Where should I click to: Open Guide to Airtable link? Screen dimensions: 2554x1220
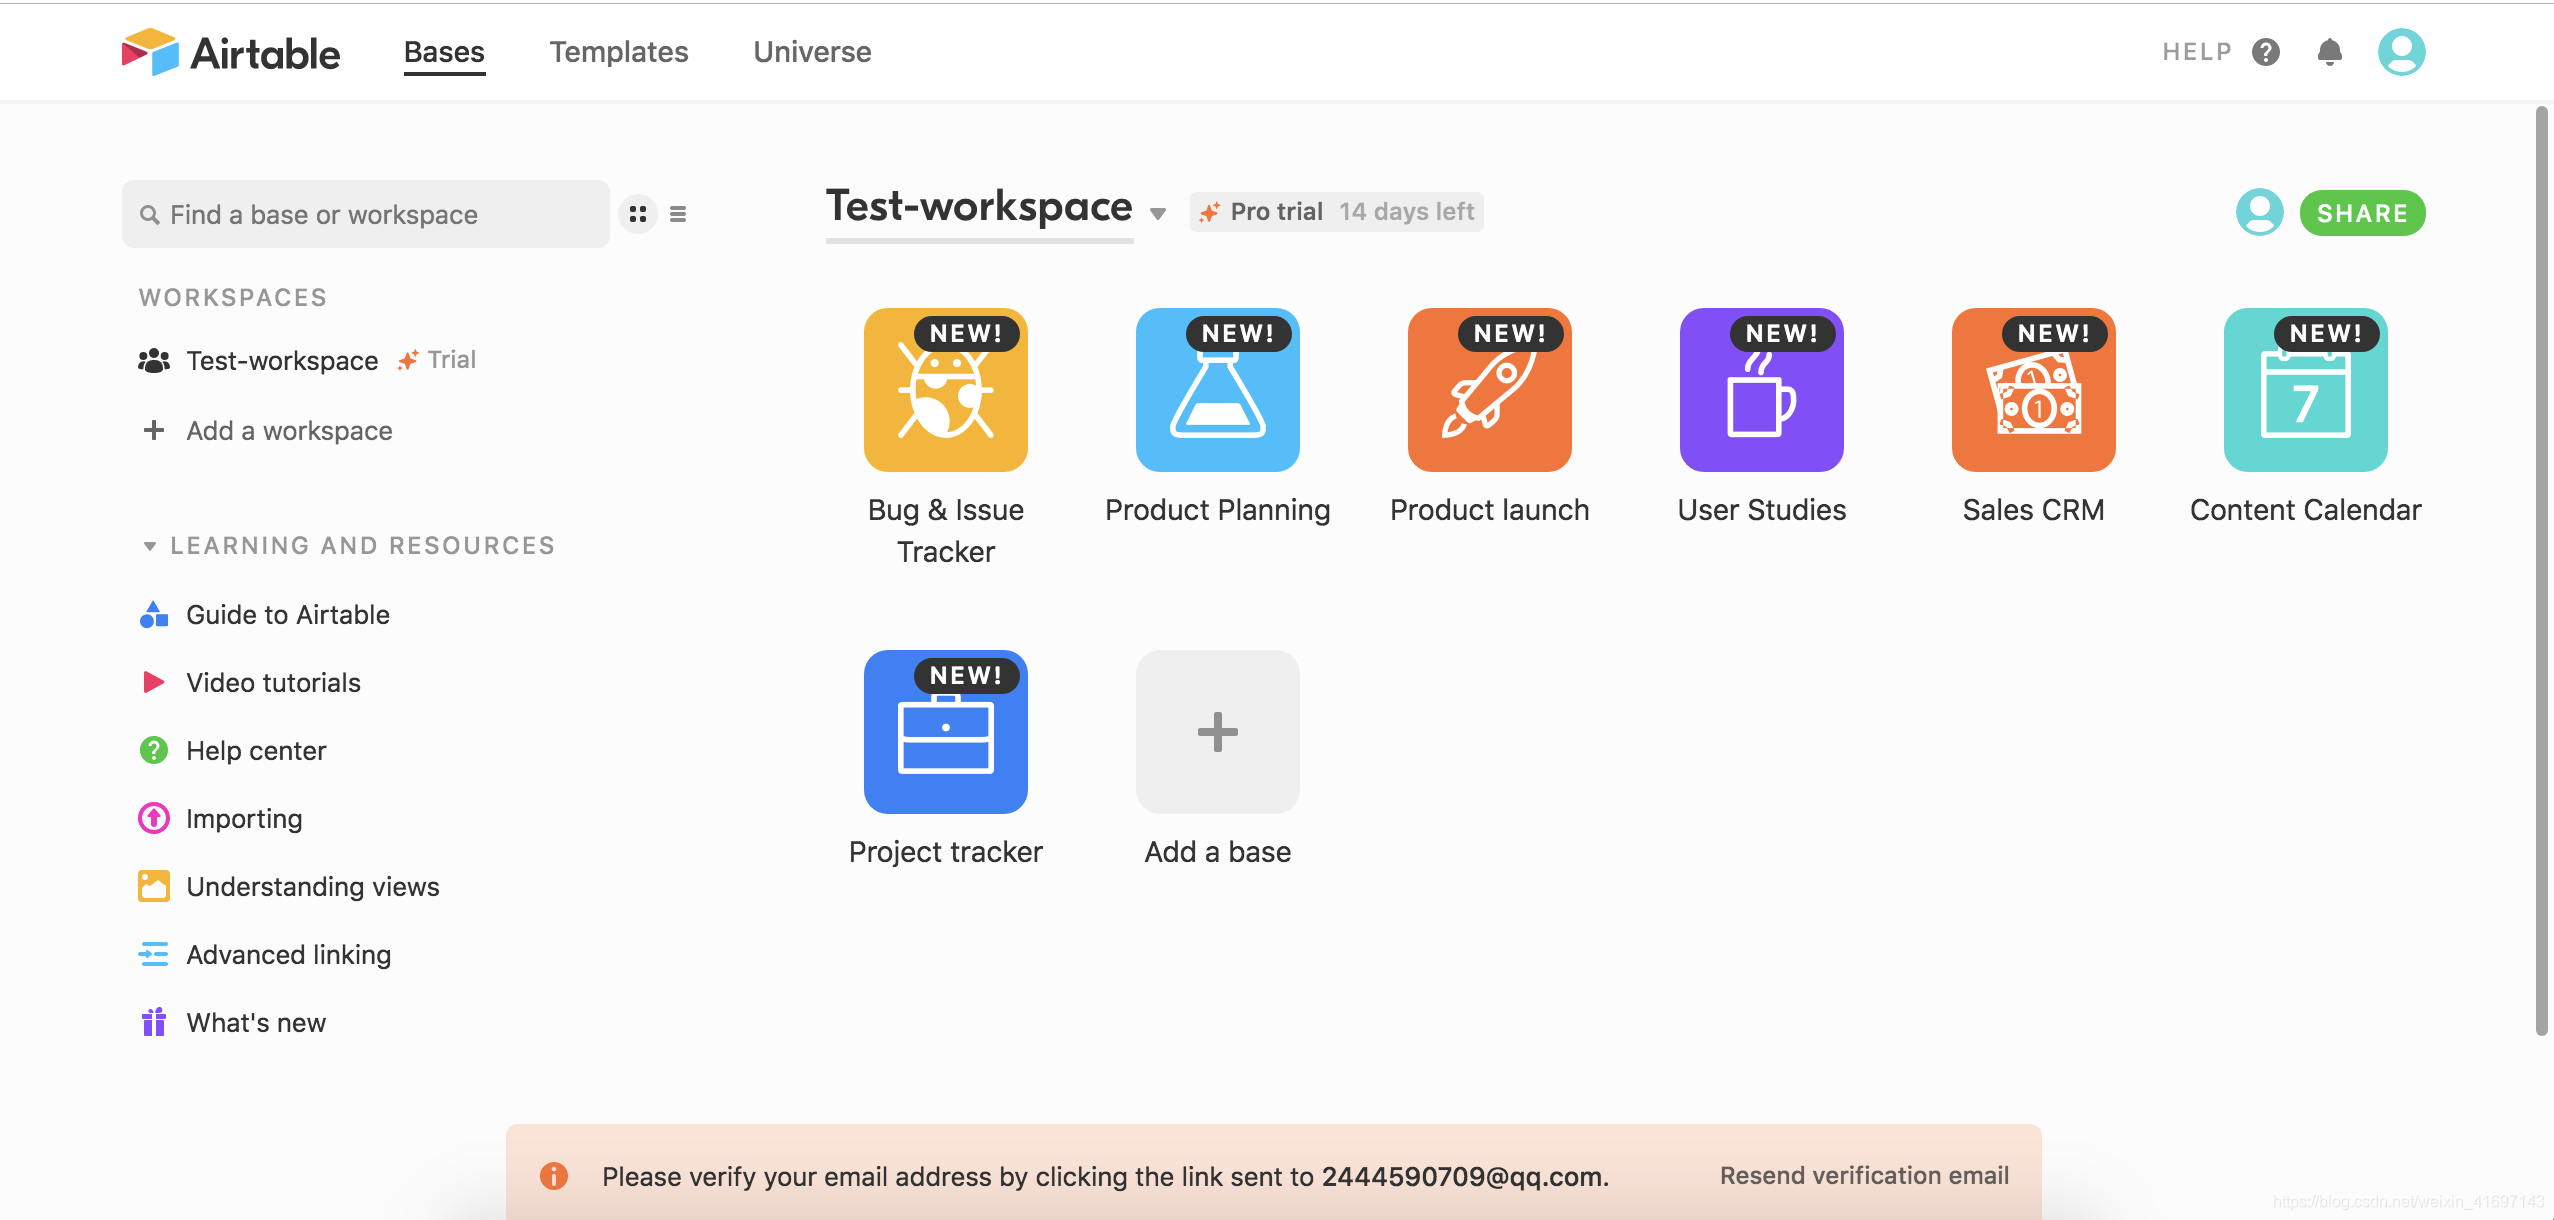tap(288, 615)
